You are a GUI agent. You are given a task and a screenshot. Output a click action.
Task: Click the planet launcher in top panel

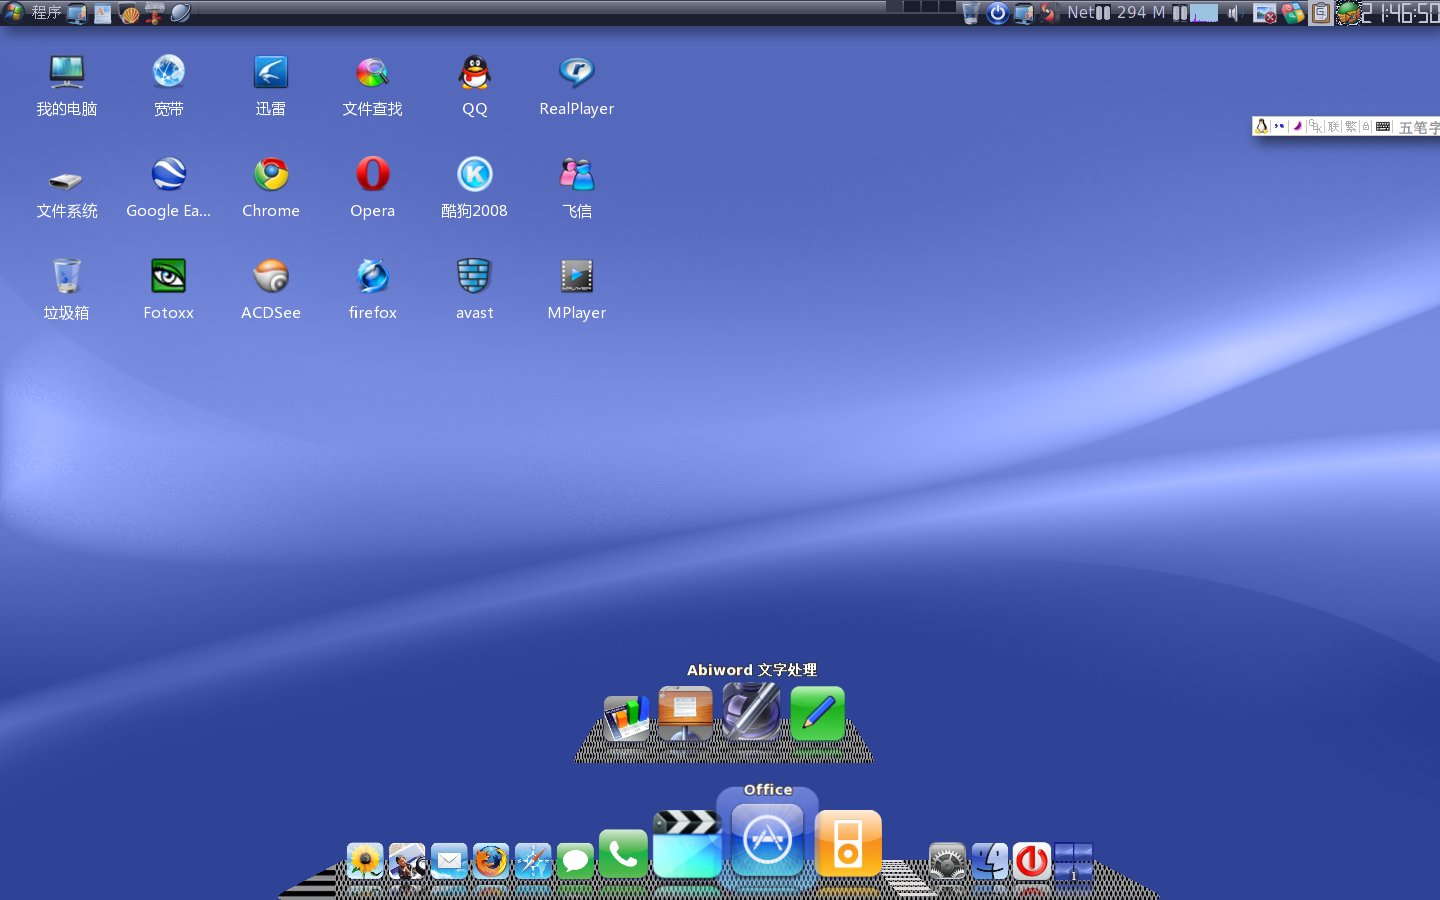coord(181,13)
